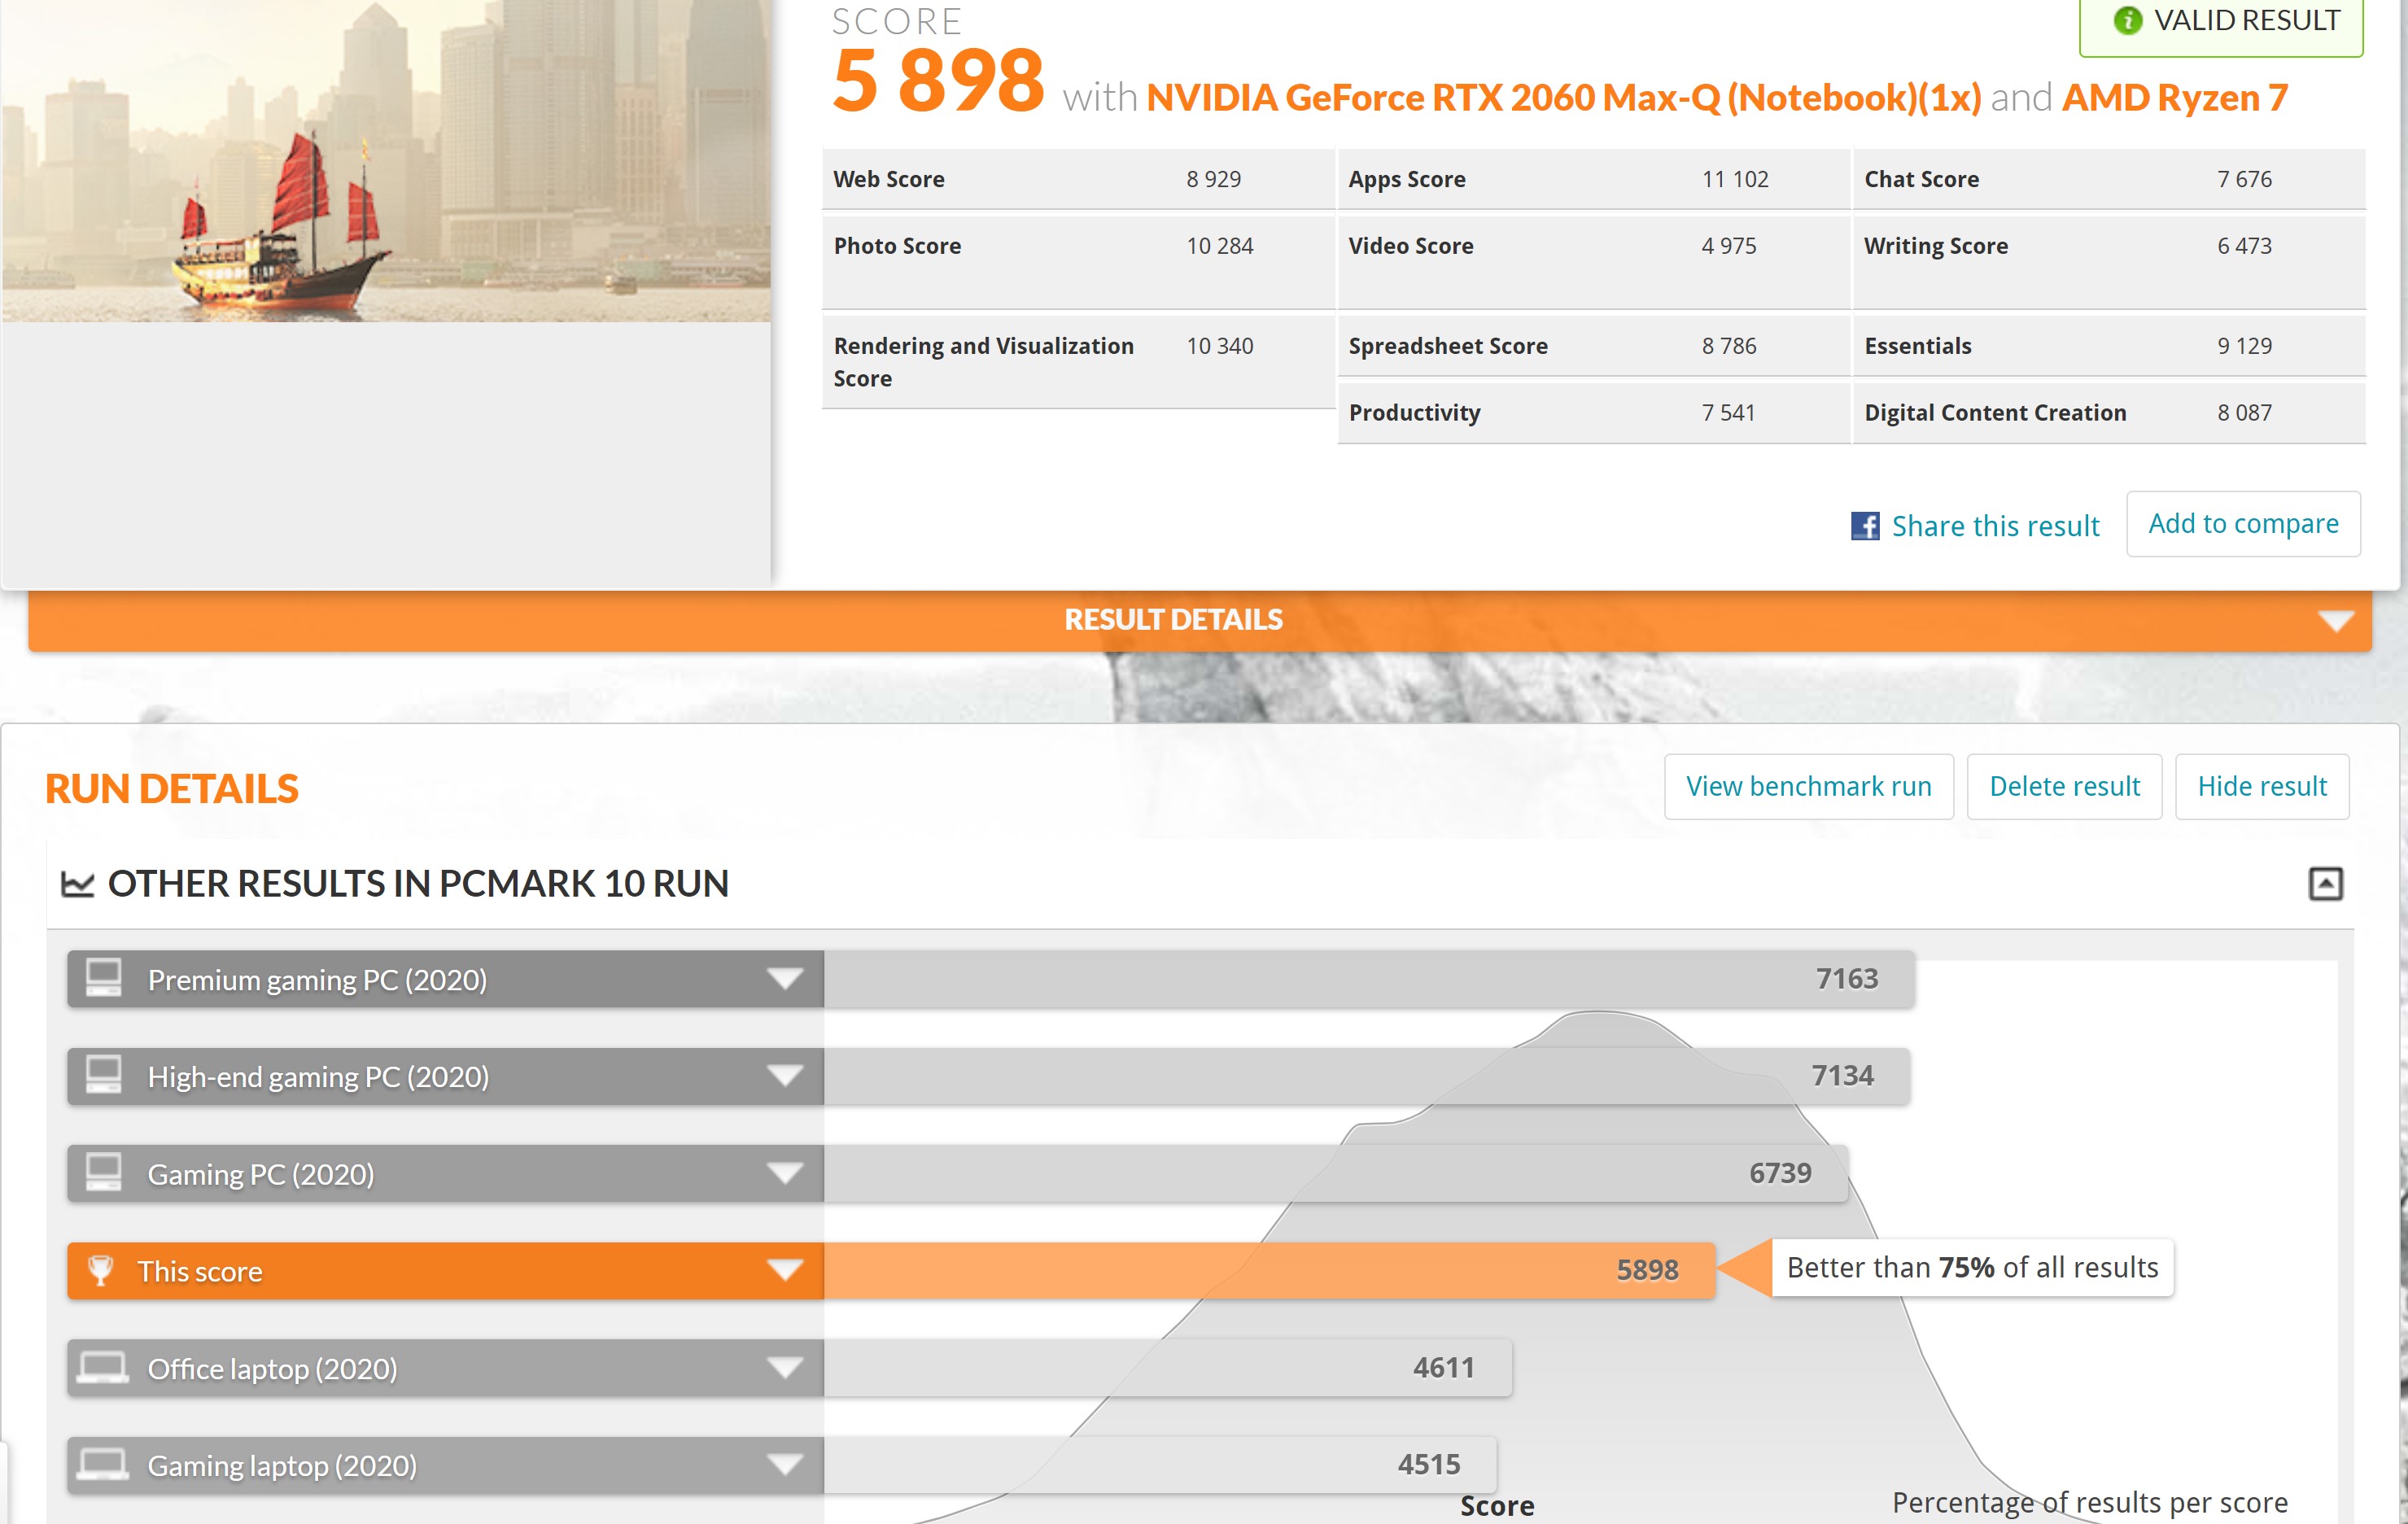Image resolution: width=2408 pixels, height=1524 pixels.
Task: Click the green valid result info icon
Action: 2127,20
